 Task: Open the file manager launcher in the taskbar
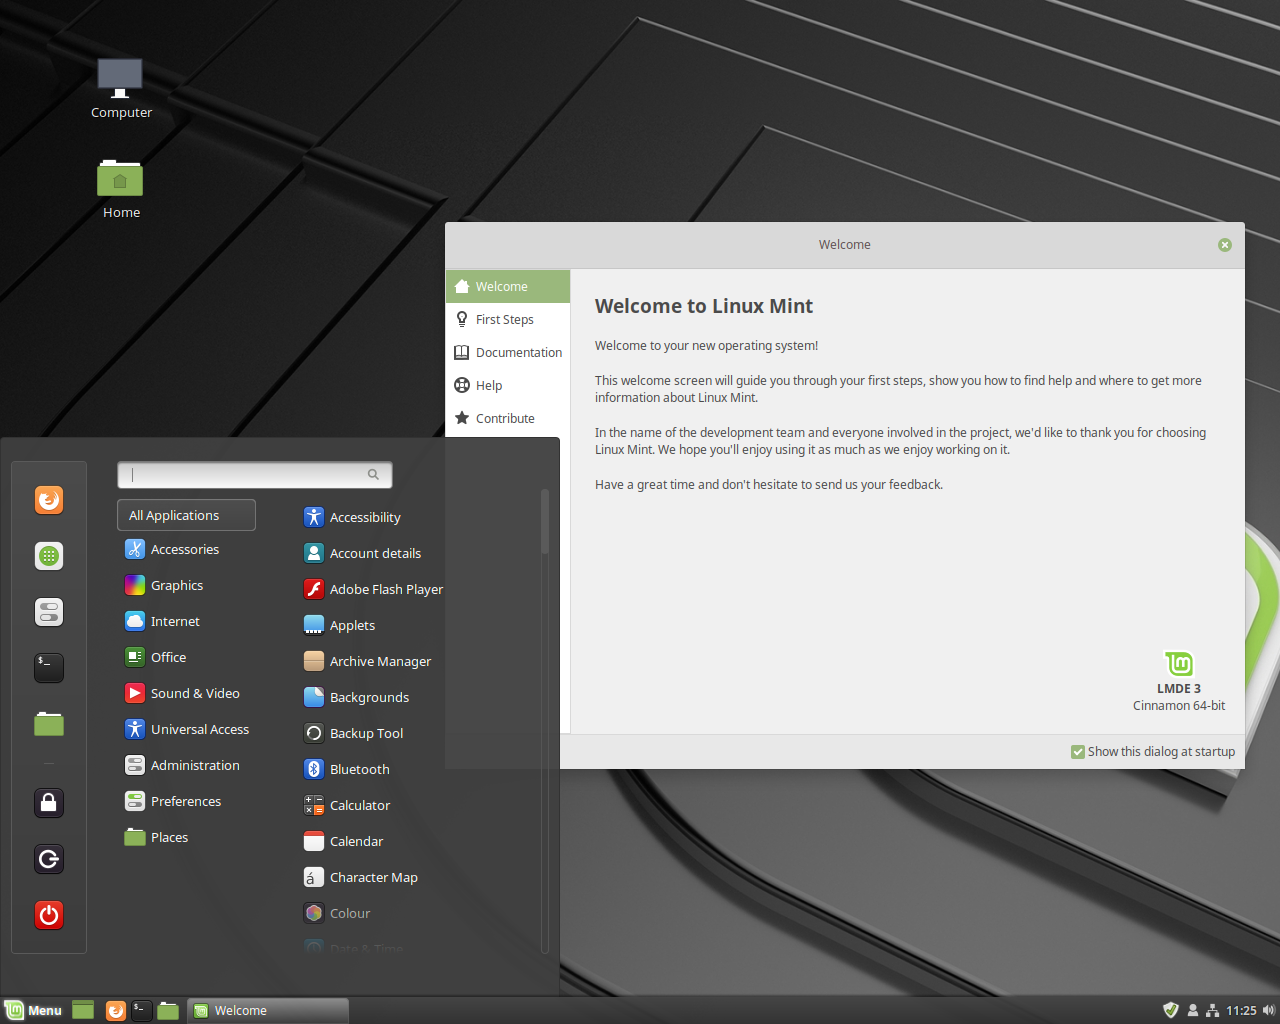pyautogui.click(x=168, y=1011)
